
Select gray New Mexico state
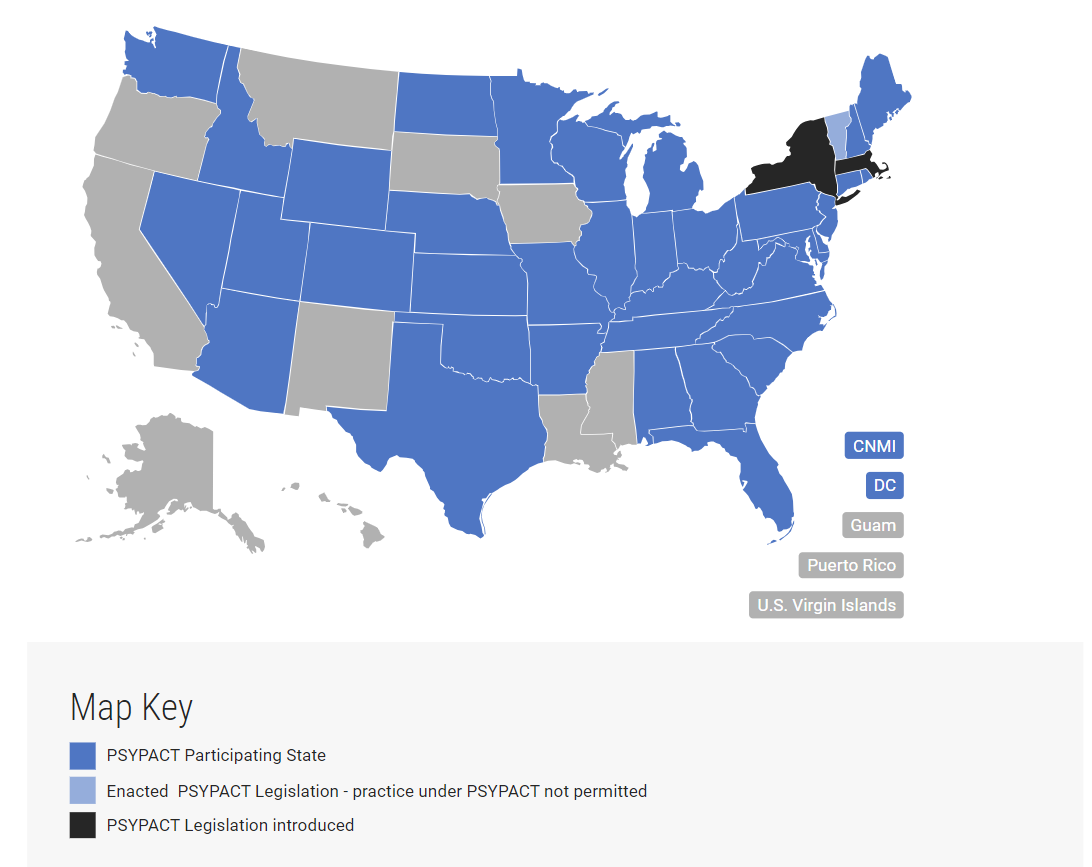pos(341,359)
